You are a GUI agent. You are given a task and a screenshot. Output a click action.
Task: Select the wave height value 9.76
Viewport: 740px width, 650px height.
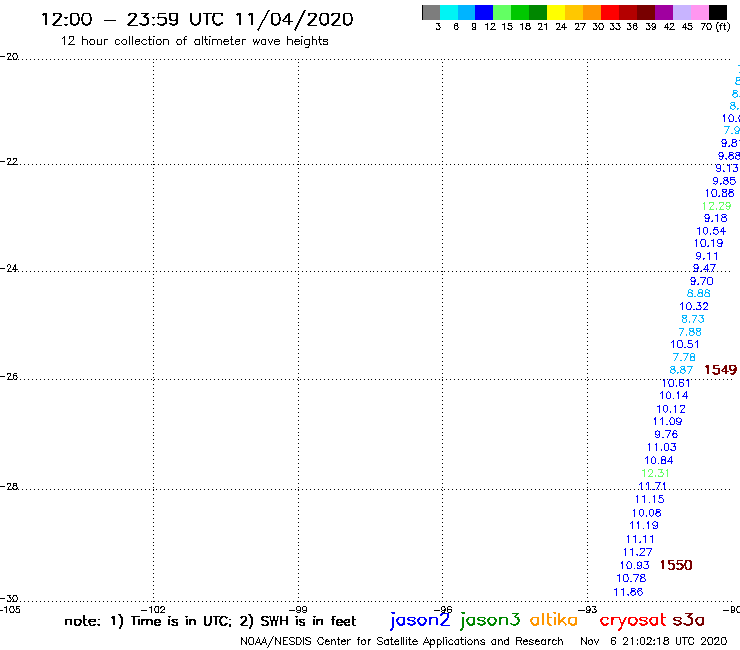[666, 434]
